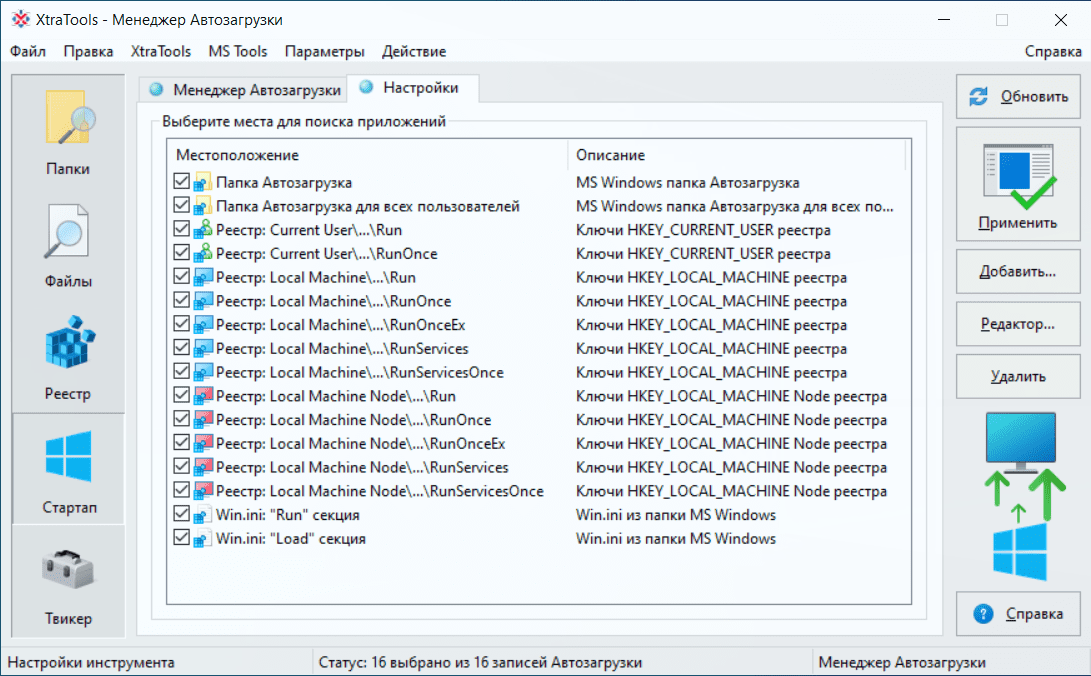Screen dimensions: 1091x676
Task: Open the MS Tools menu
Action: 238,51
